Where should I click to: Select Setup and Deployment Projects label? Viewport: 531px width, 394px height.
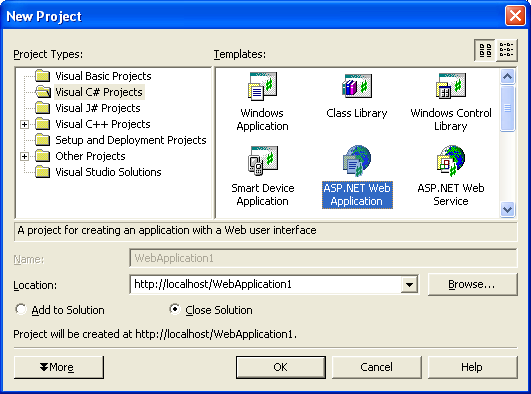tap(131, 140)
